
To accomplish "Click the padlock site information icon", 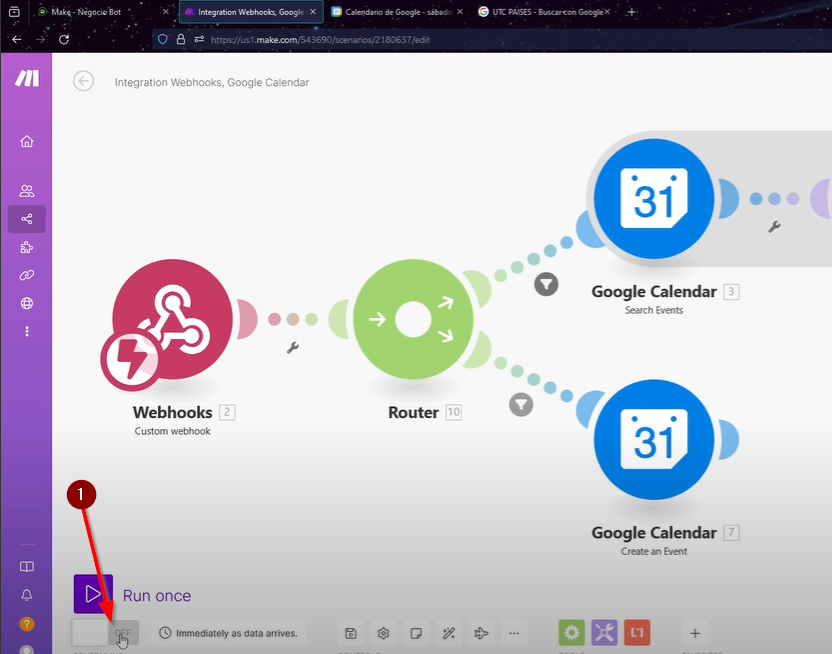I will click(x=180, y=39).
